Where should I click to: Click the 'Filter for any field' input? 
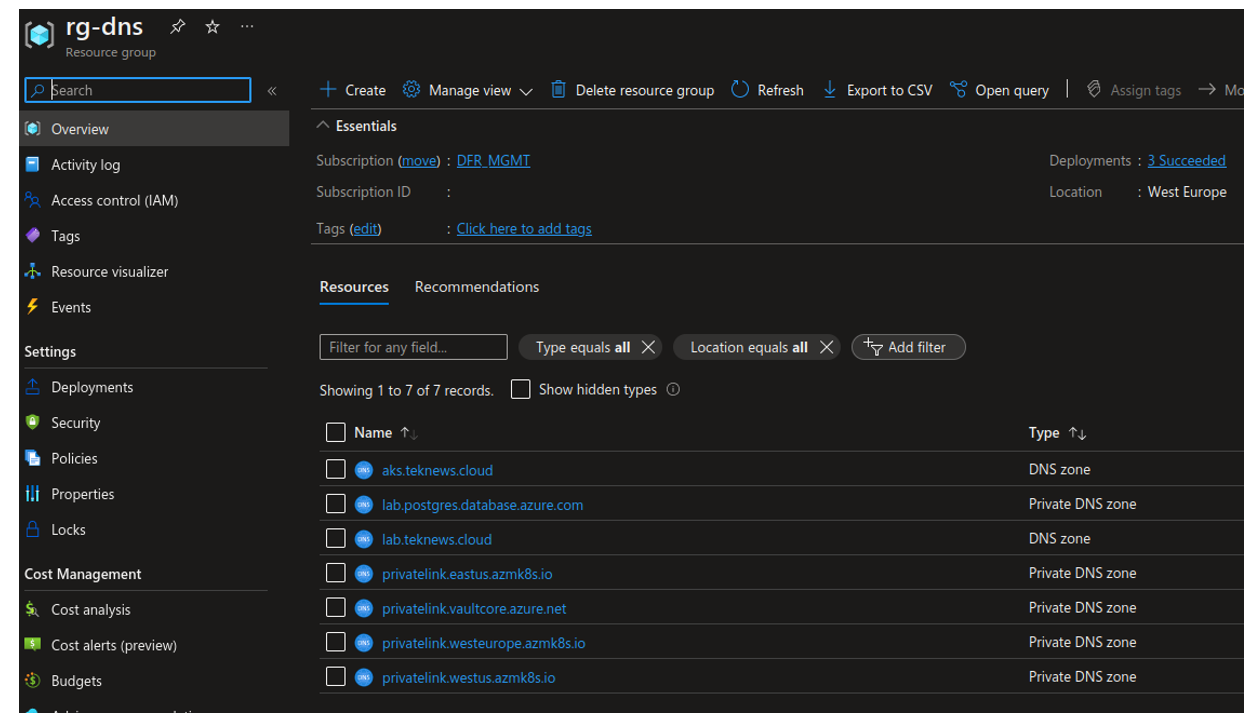[413, 347]
